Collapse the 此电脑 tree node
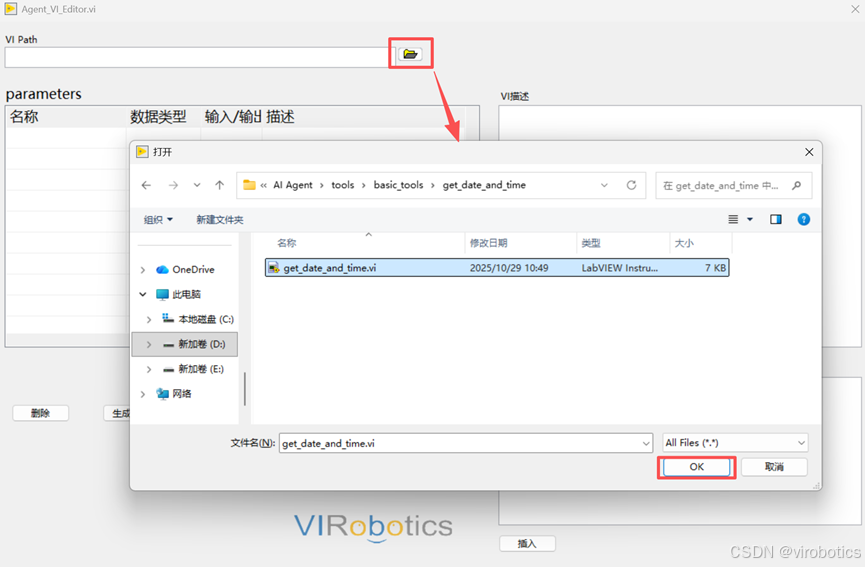Image resolution: width=865 pixels, height=567 pixels. point(143,295)
